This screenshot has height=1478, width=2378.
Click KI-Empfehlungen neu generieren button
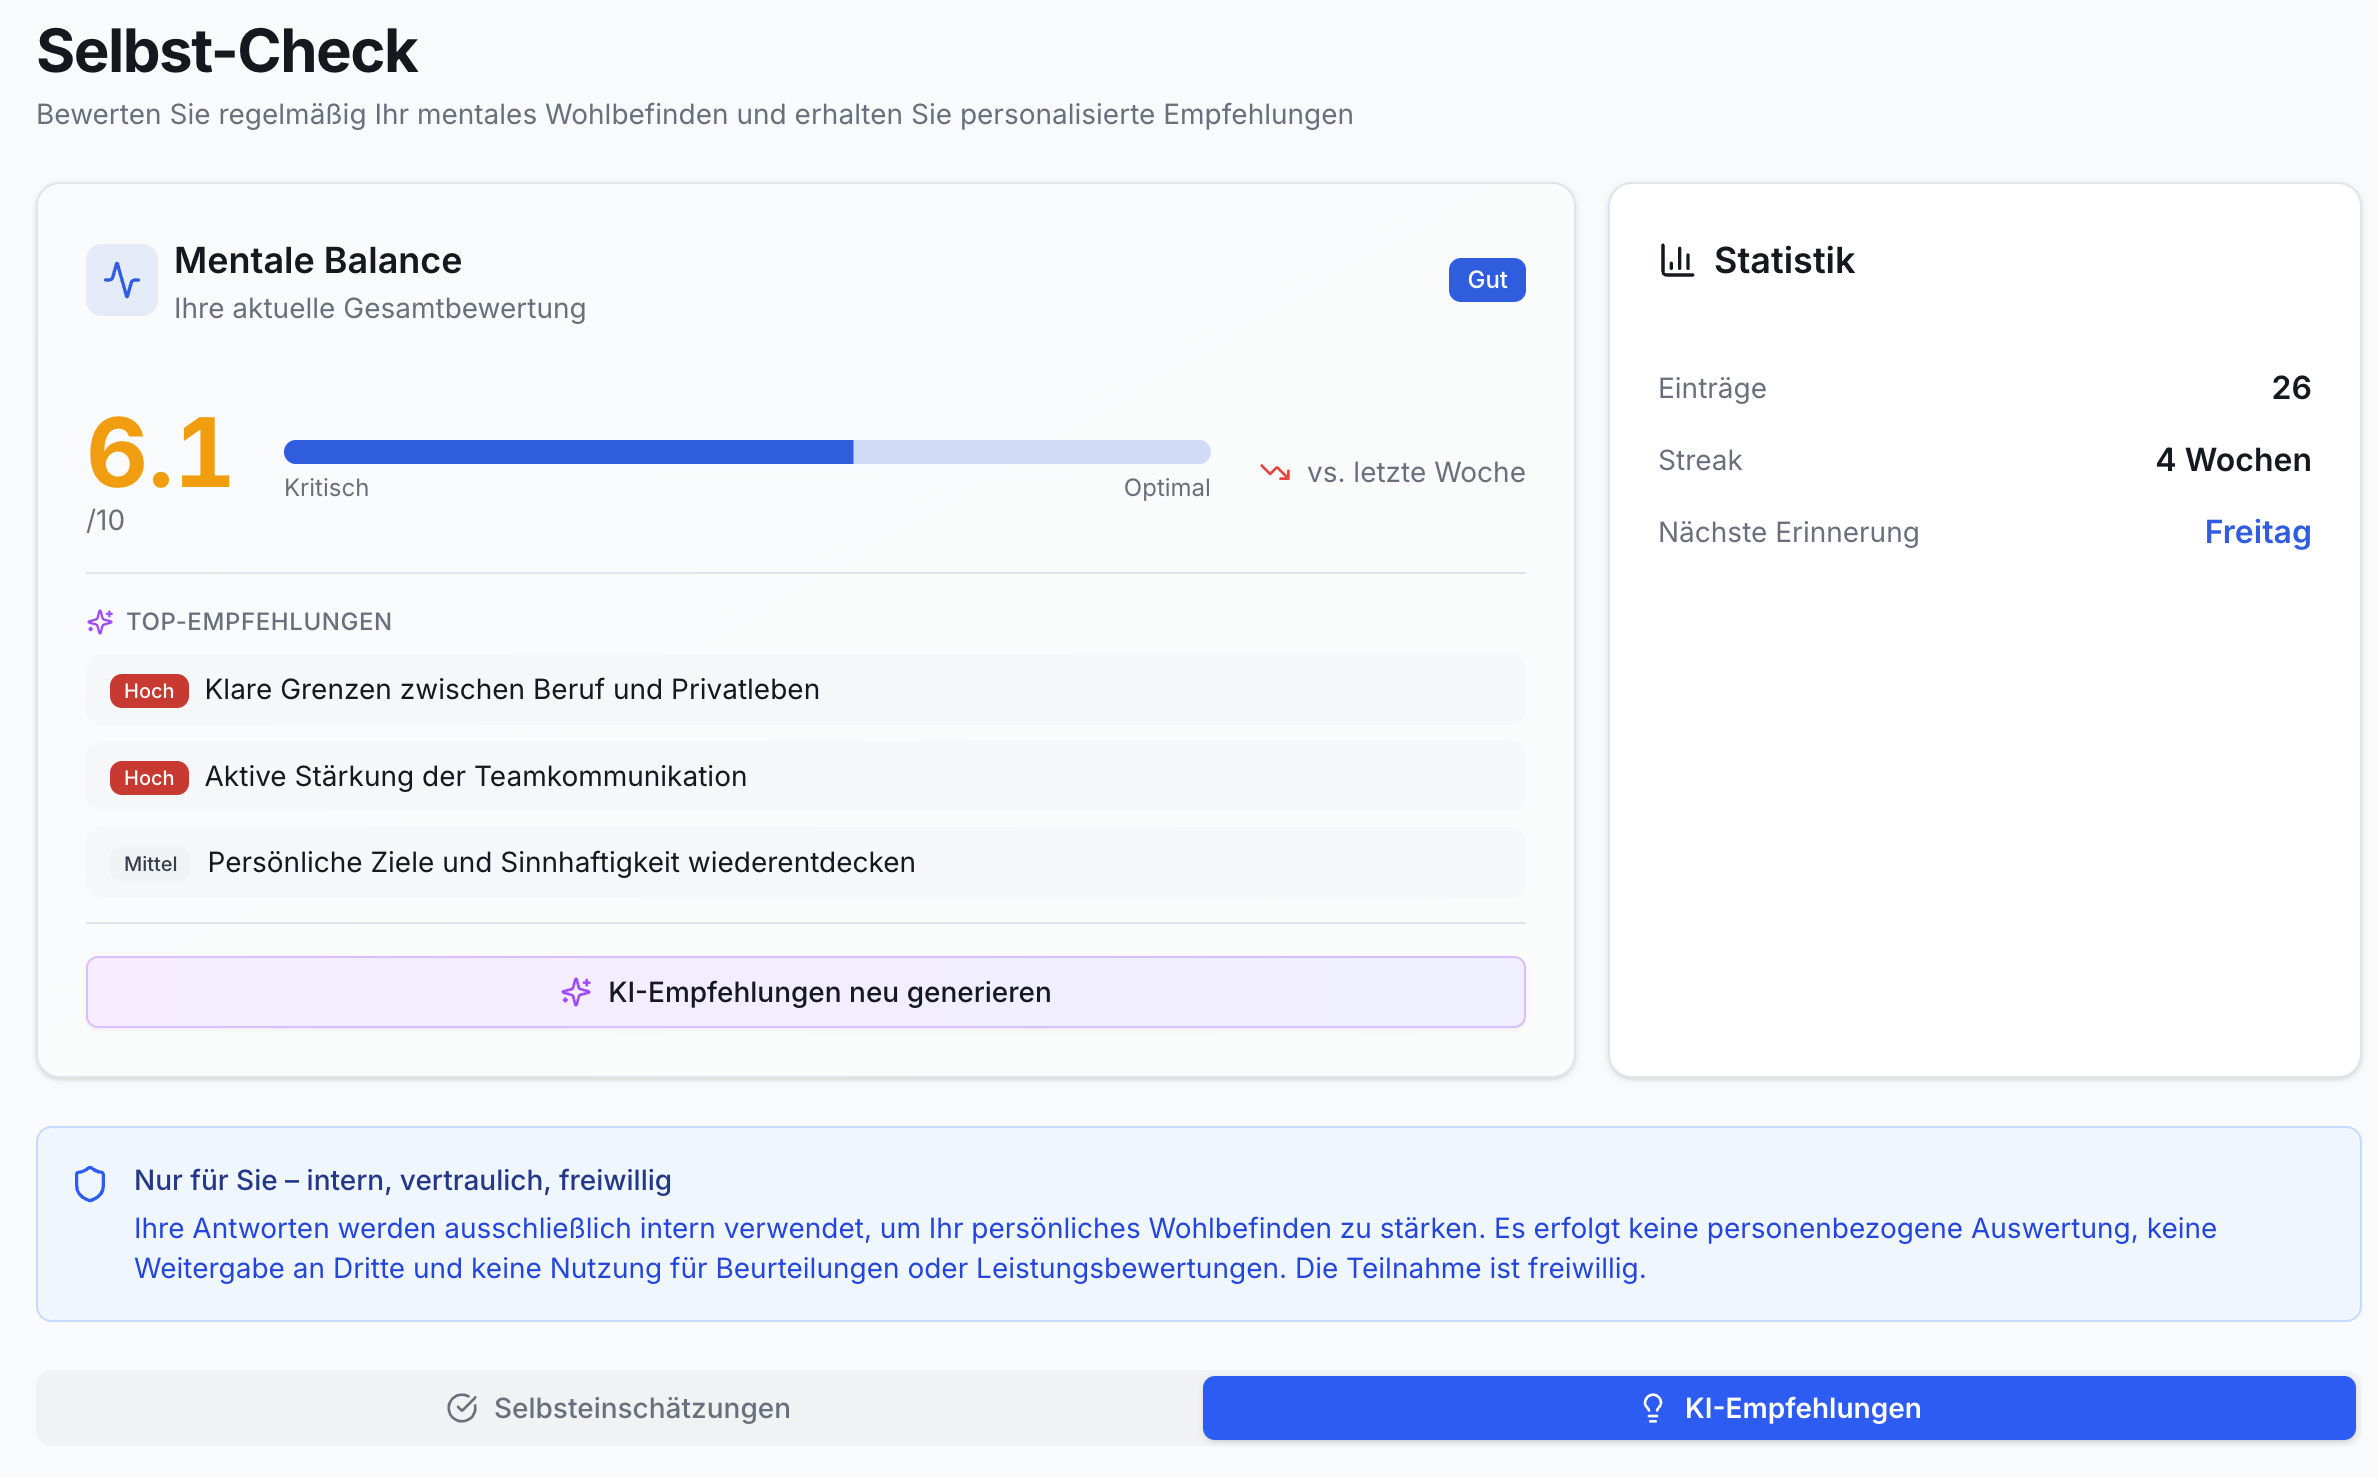point(806,992)
